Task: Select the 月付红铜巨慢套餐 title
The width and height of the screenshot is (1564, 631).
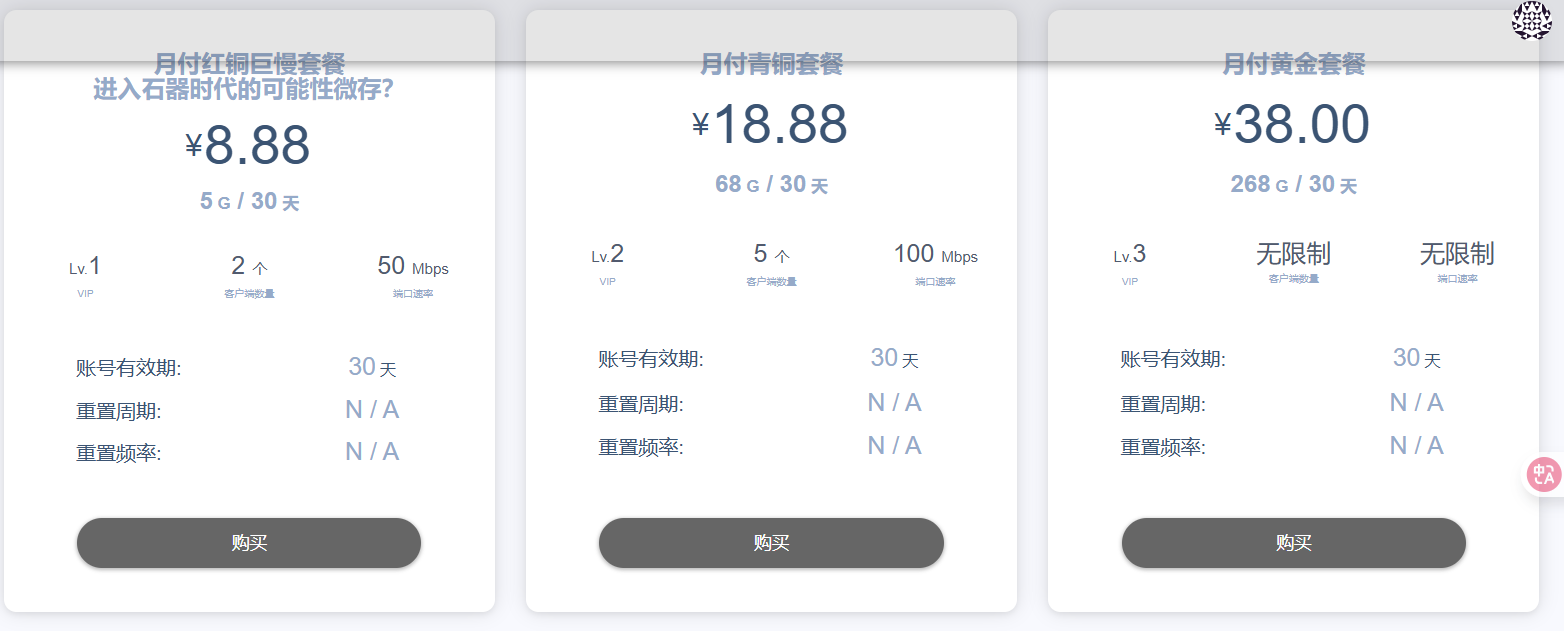Action: tap(250, 64)
